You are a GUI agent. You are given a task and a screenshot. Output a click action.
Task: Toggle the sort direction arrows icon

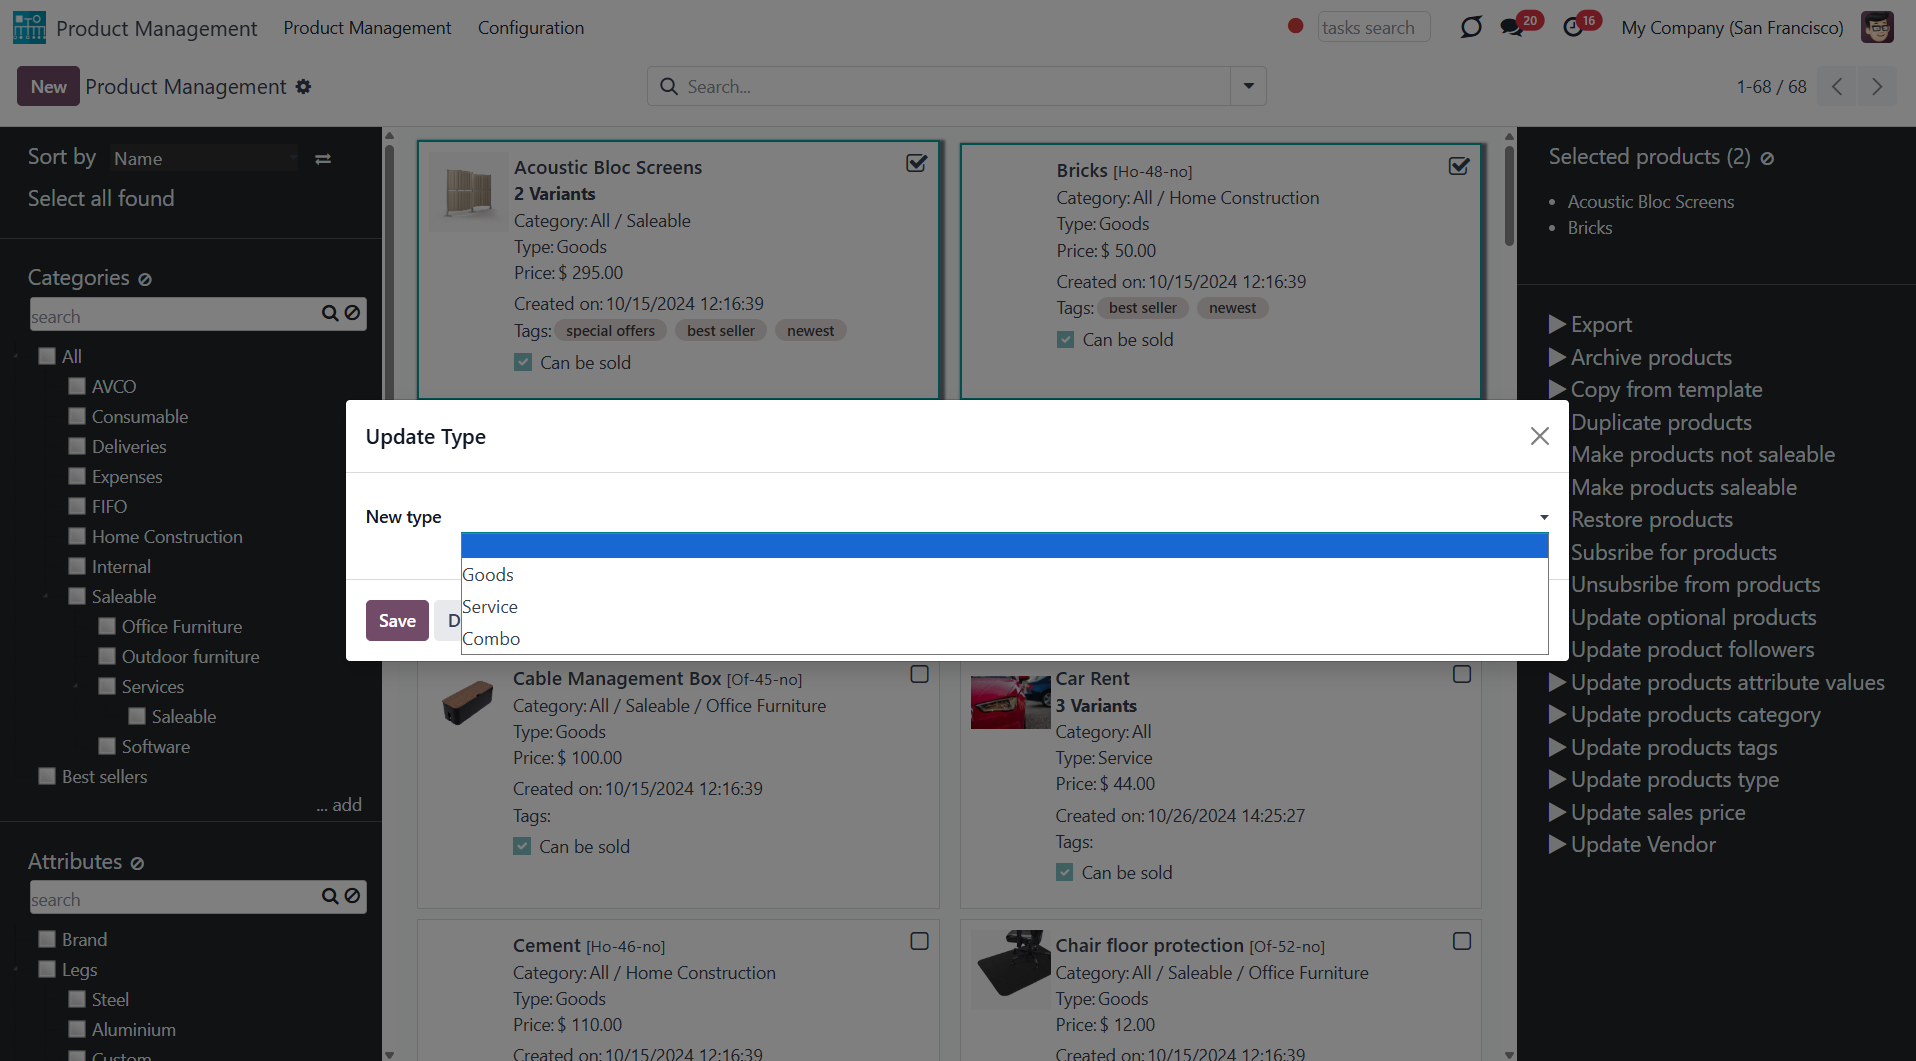coord(323,159)
